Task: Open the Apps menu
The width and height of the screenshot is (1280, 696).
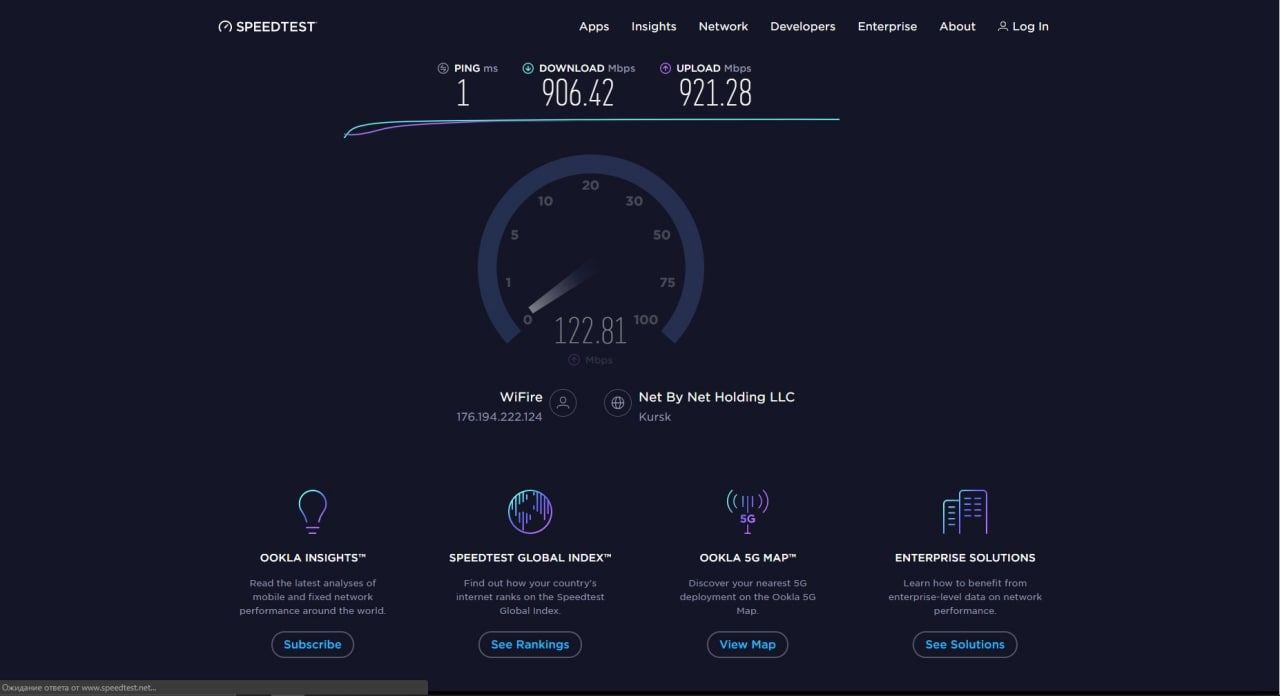Action: click(x=594, y=26)
